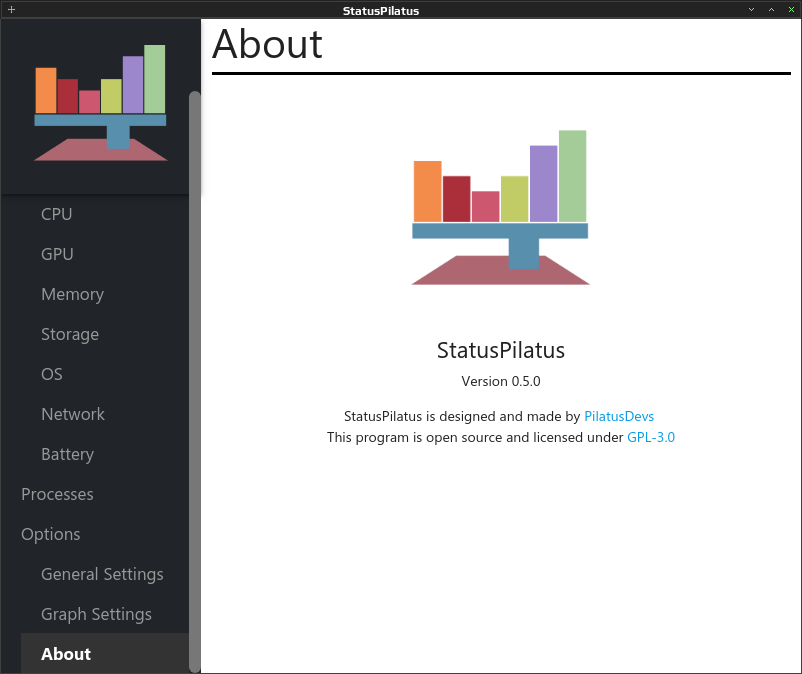Click the 'StatusPilatus' window title text
Screen dimensions: 802x674
(x=381, y=11)
